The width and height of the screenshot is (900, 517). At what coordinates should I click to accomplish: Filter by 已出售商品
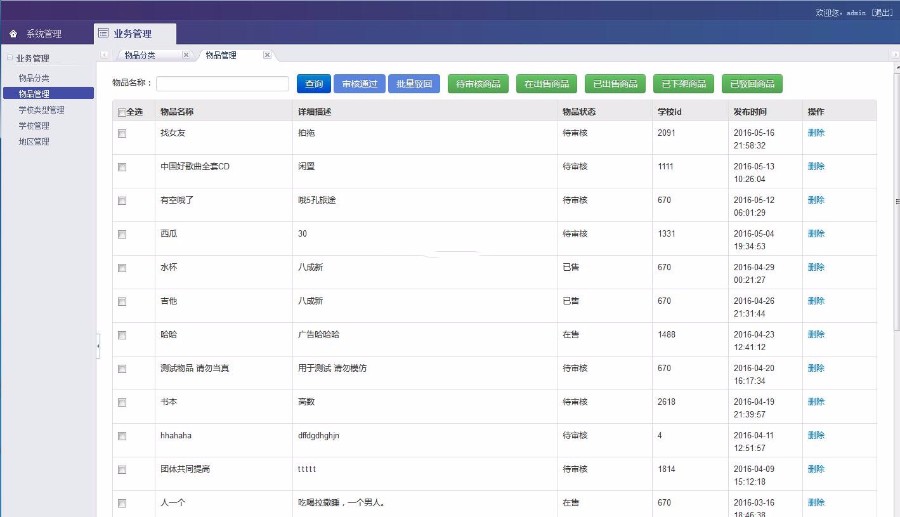pos(615,84)
